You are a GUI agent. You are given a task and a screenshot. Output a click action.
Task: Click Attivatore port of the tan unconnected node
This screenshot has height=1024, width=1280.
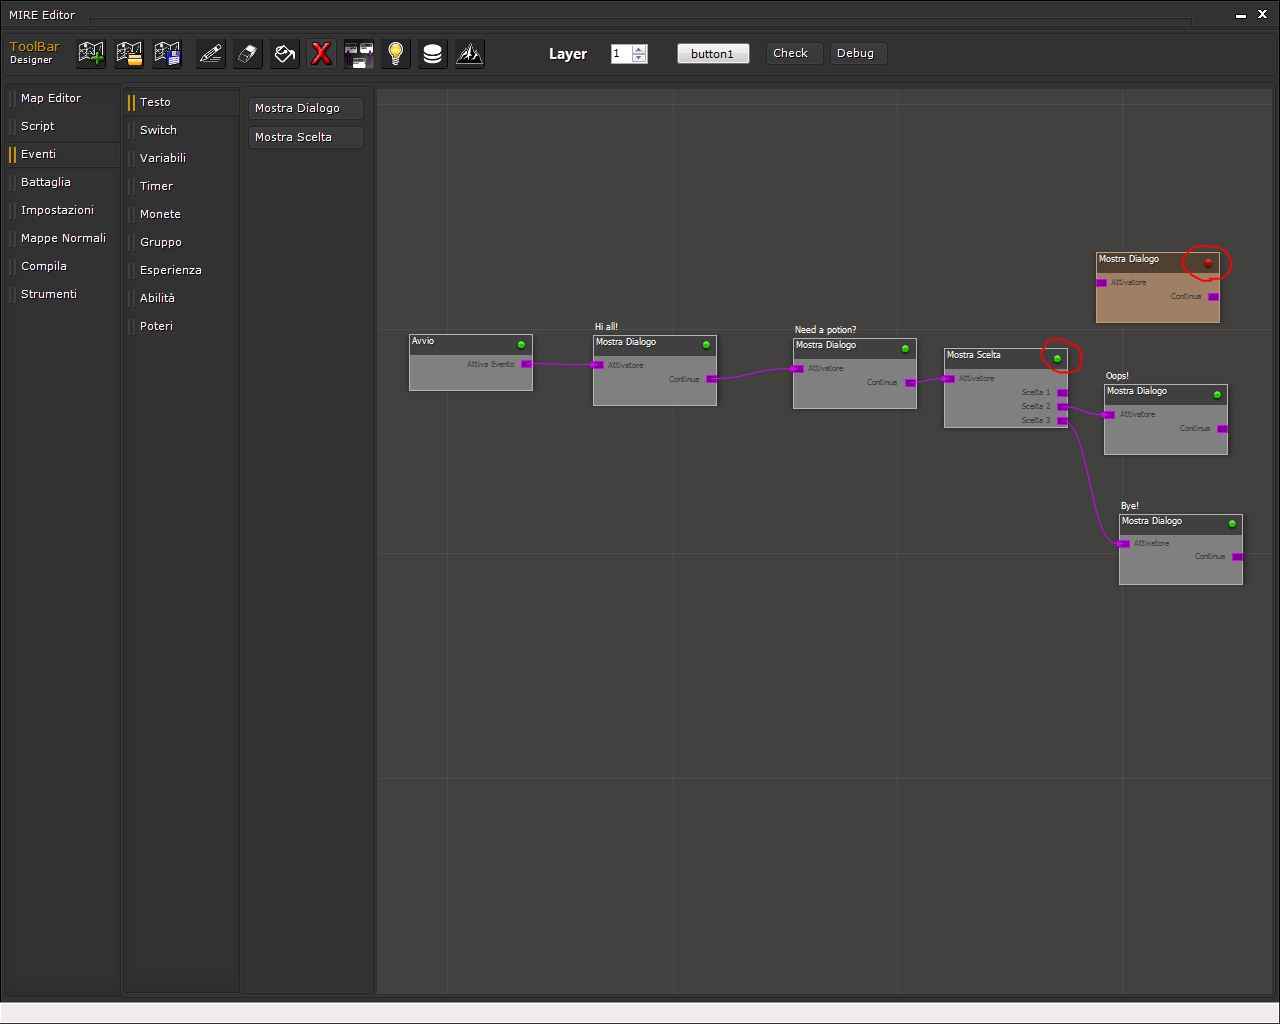1101,282
